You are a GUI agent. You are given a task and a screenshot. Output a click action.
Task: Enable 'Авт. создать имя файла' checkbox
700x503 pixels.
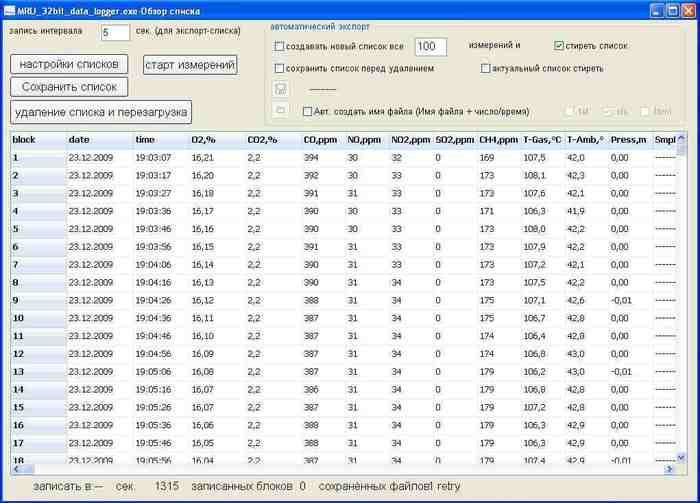(308, 111)
